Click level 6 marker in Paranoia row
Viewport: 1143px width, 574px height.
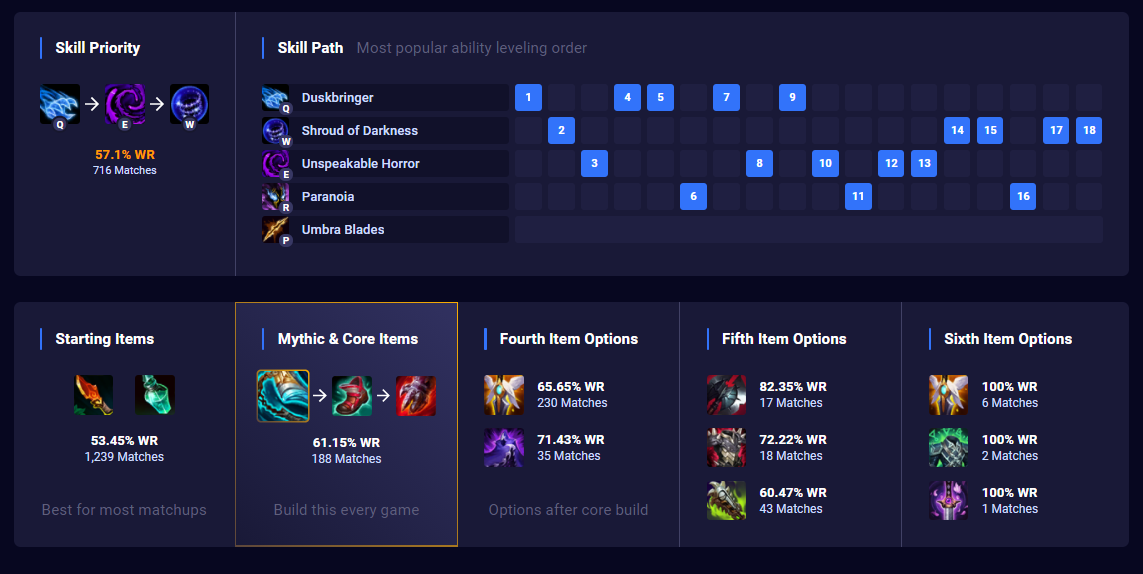point(693,196)
